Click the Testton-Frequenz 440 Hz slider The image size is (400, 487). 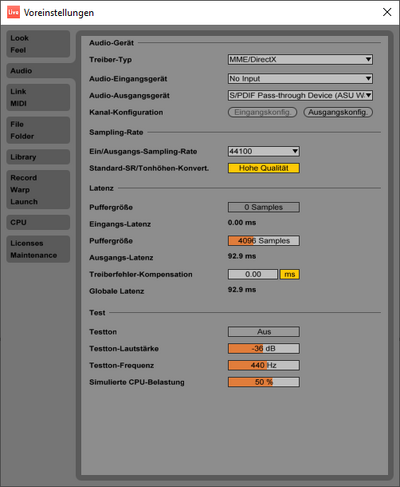pyautogui.click(x=264, y=365)
